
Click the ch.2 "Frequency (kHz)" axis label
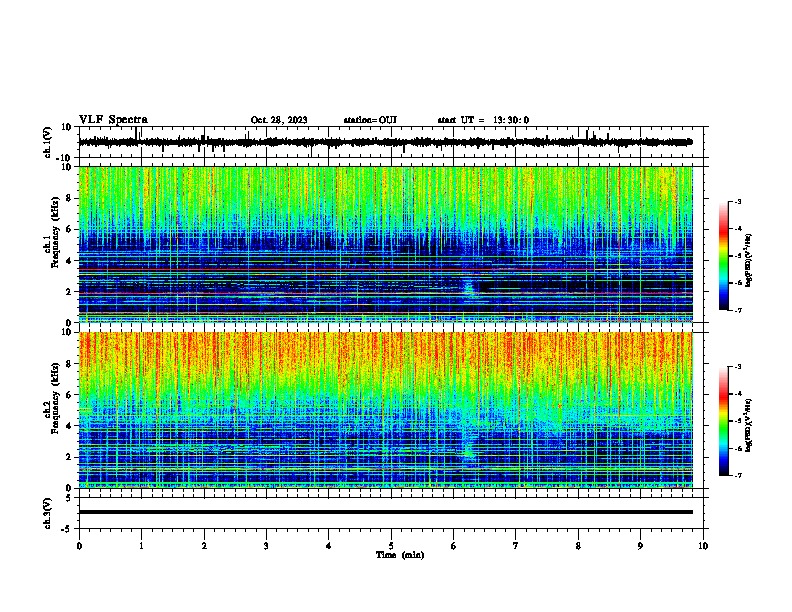pyautogui.click(x=53, y=398)
